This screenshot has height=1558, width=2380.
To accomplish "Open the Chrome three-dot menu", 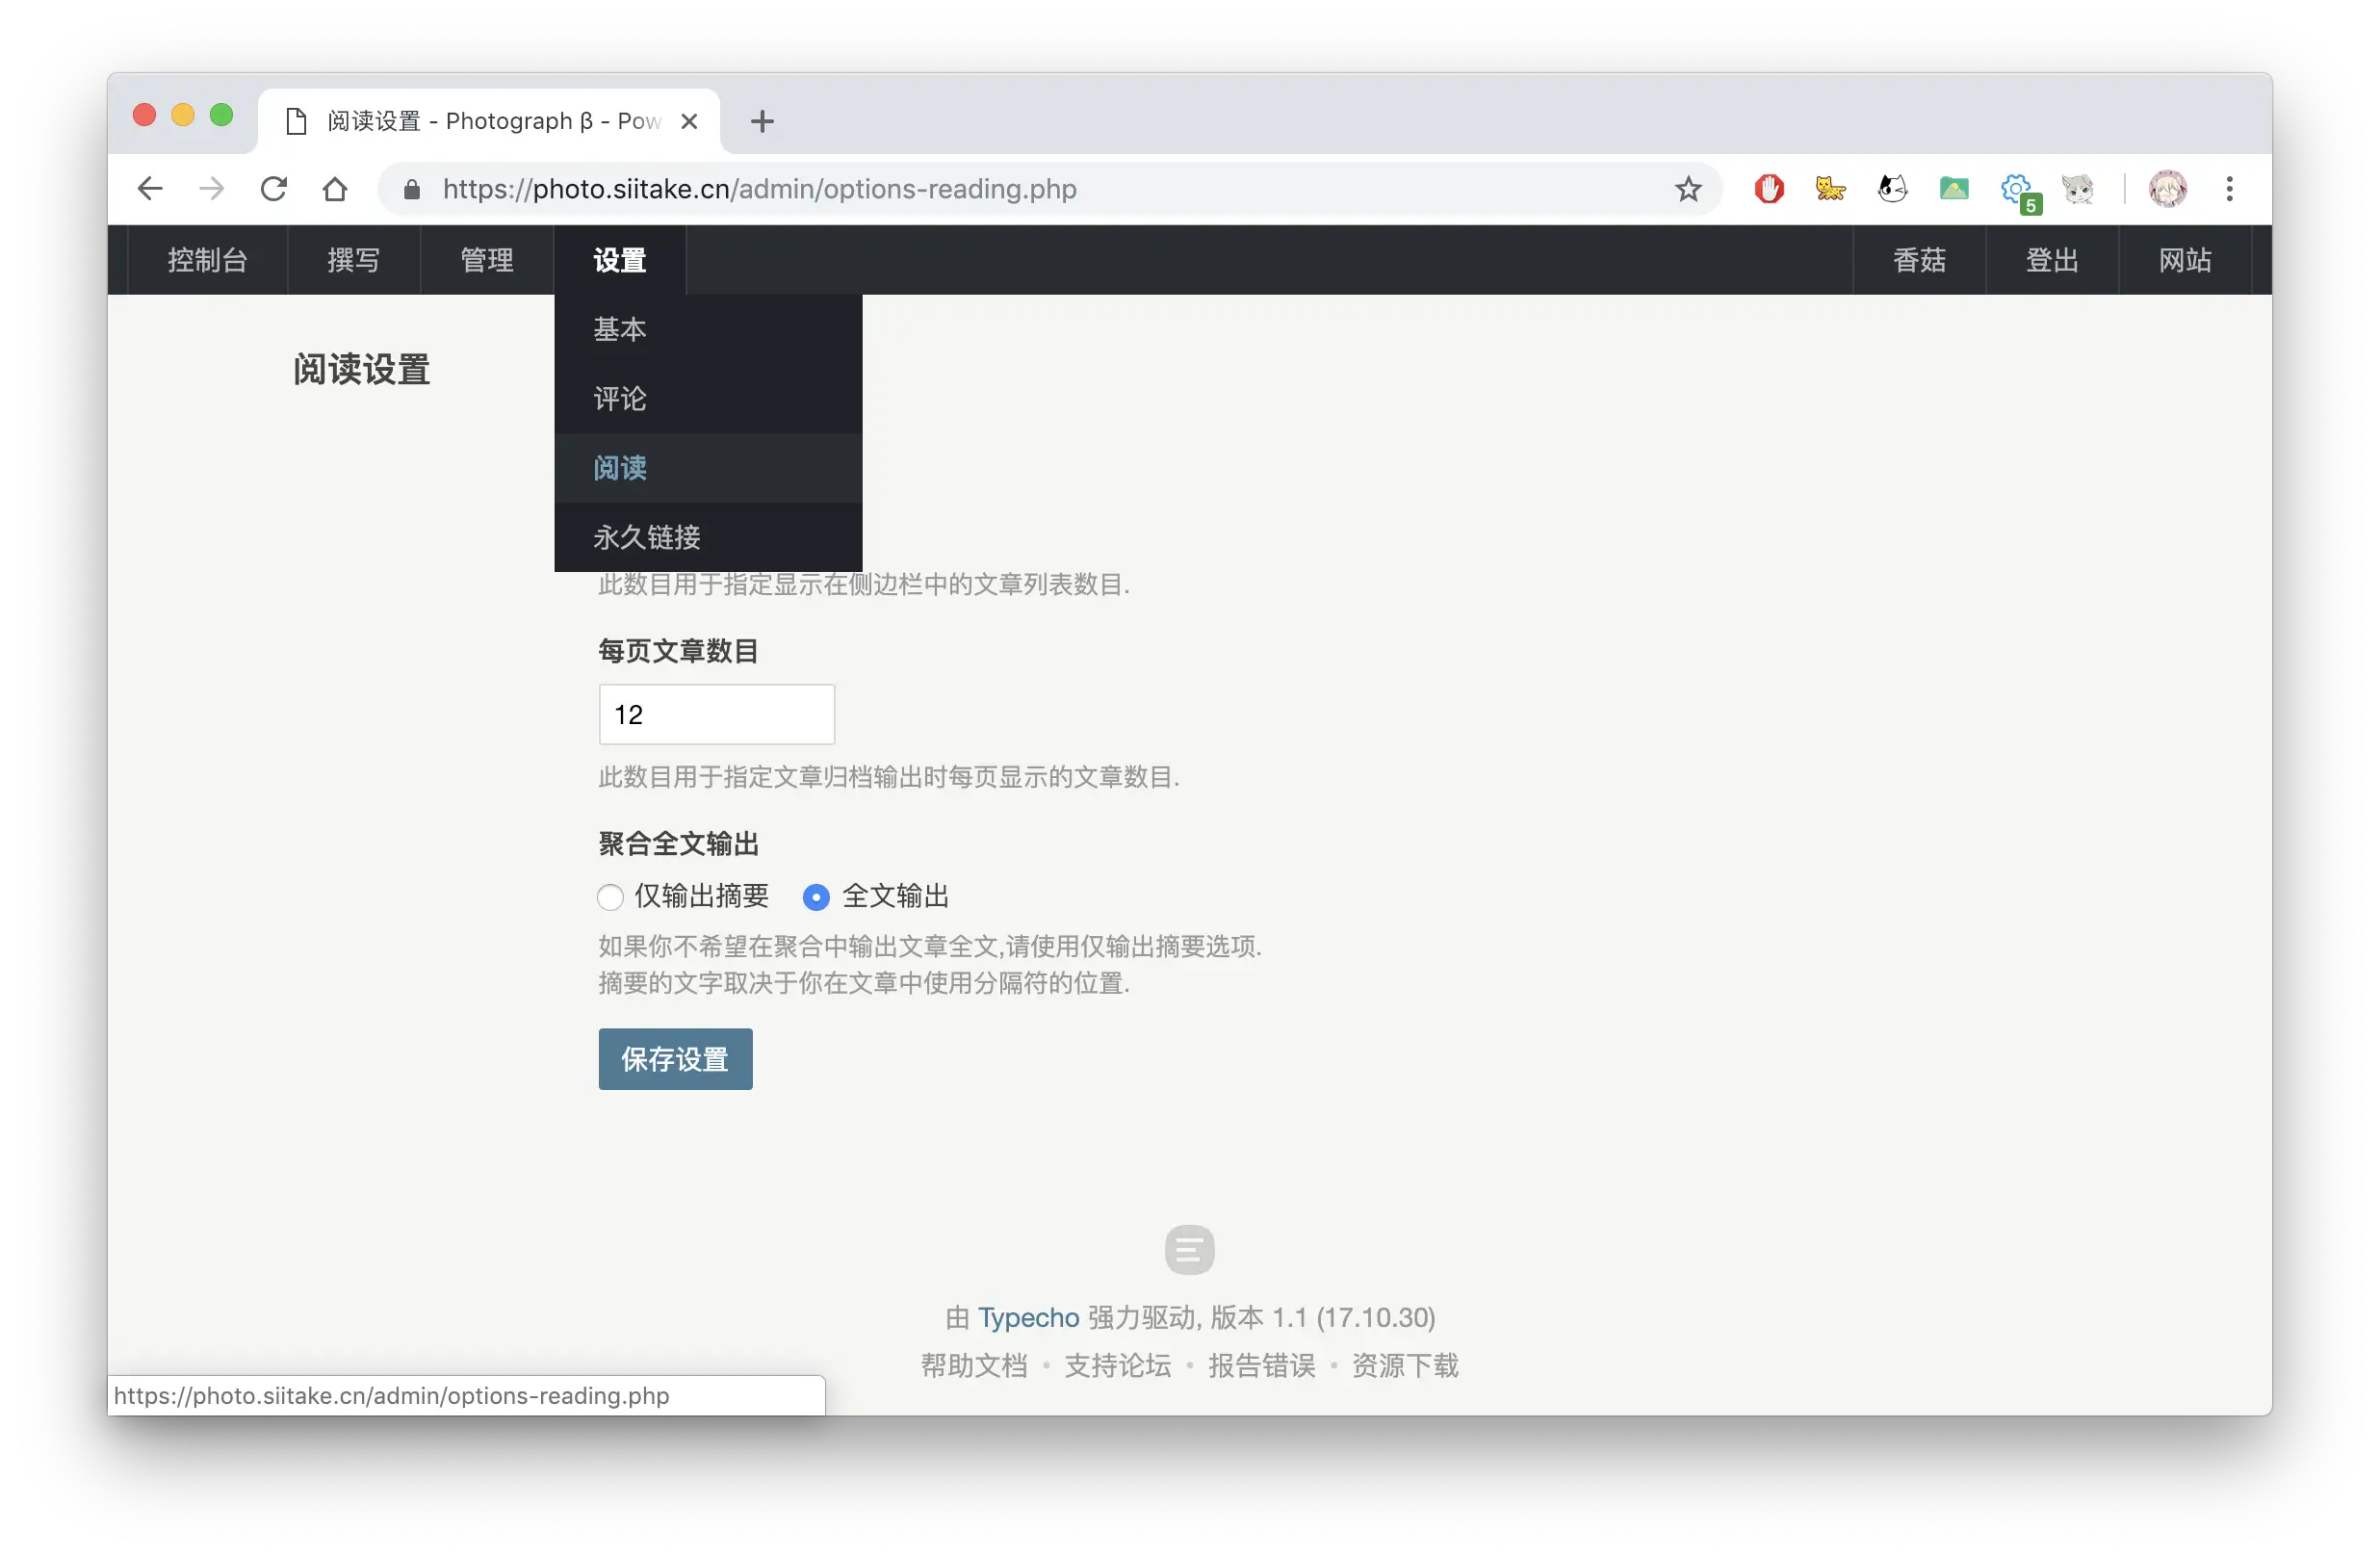I will (2229, 189).
